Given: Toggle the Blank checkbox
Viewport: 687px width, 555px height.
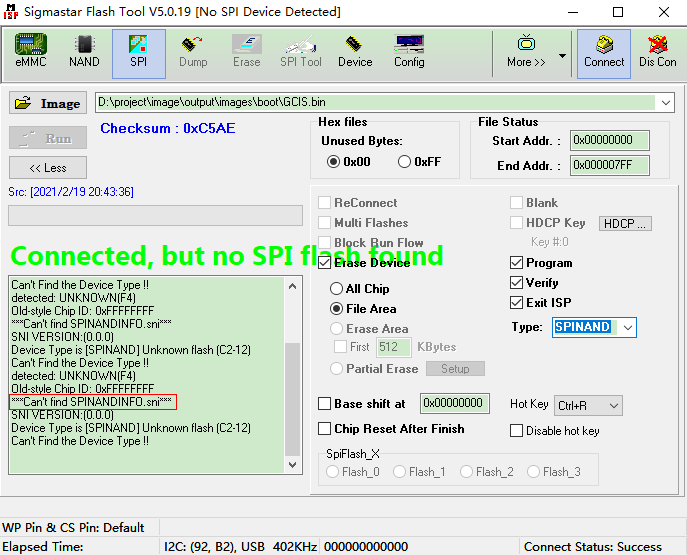Looking at the screenshot, I should pos(516,203).
